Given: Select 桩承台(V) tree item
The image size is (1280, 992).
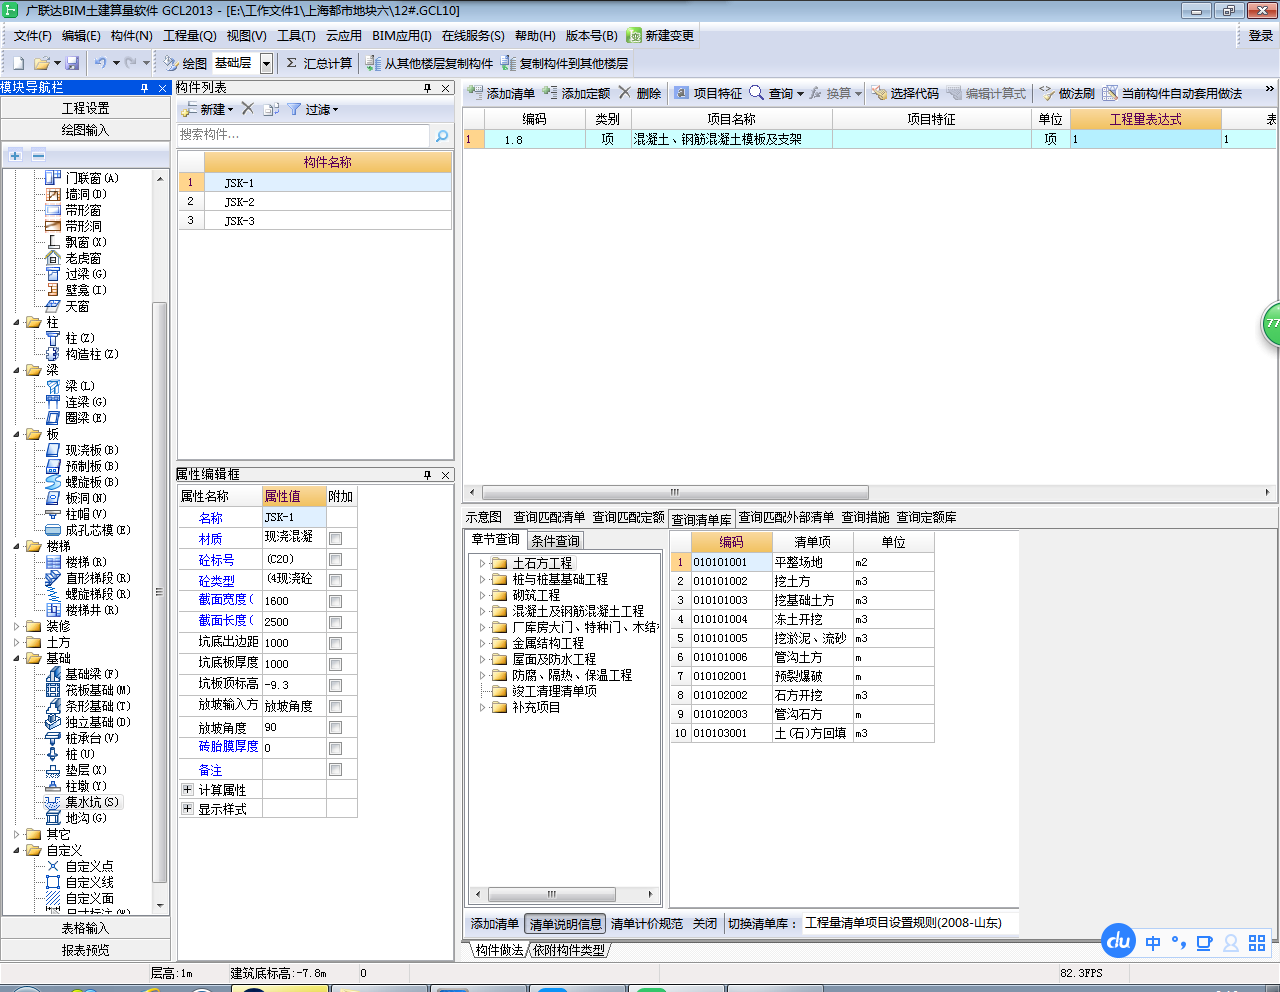Looking at the screenshot, I should tap(92, 738).
